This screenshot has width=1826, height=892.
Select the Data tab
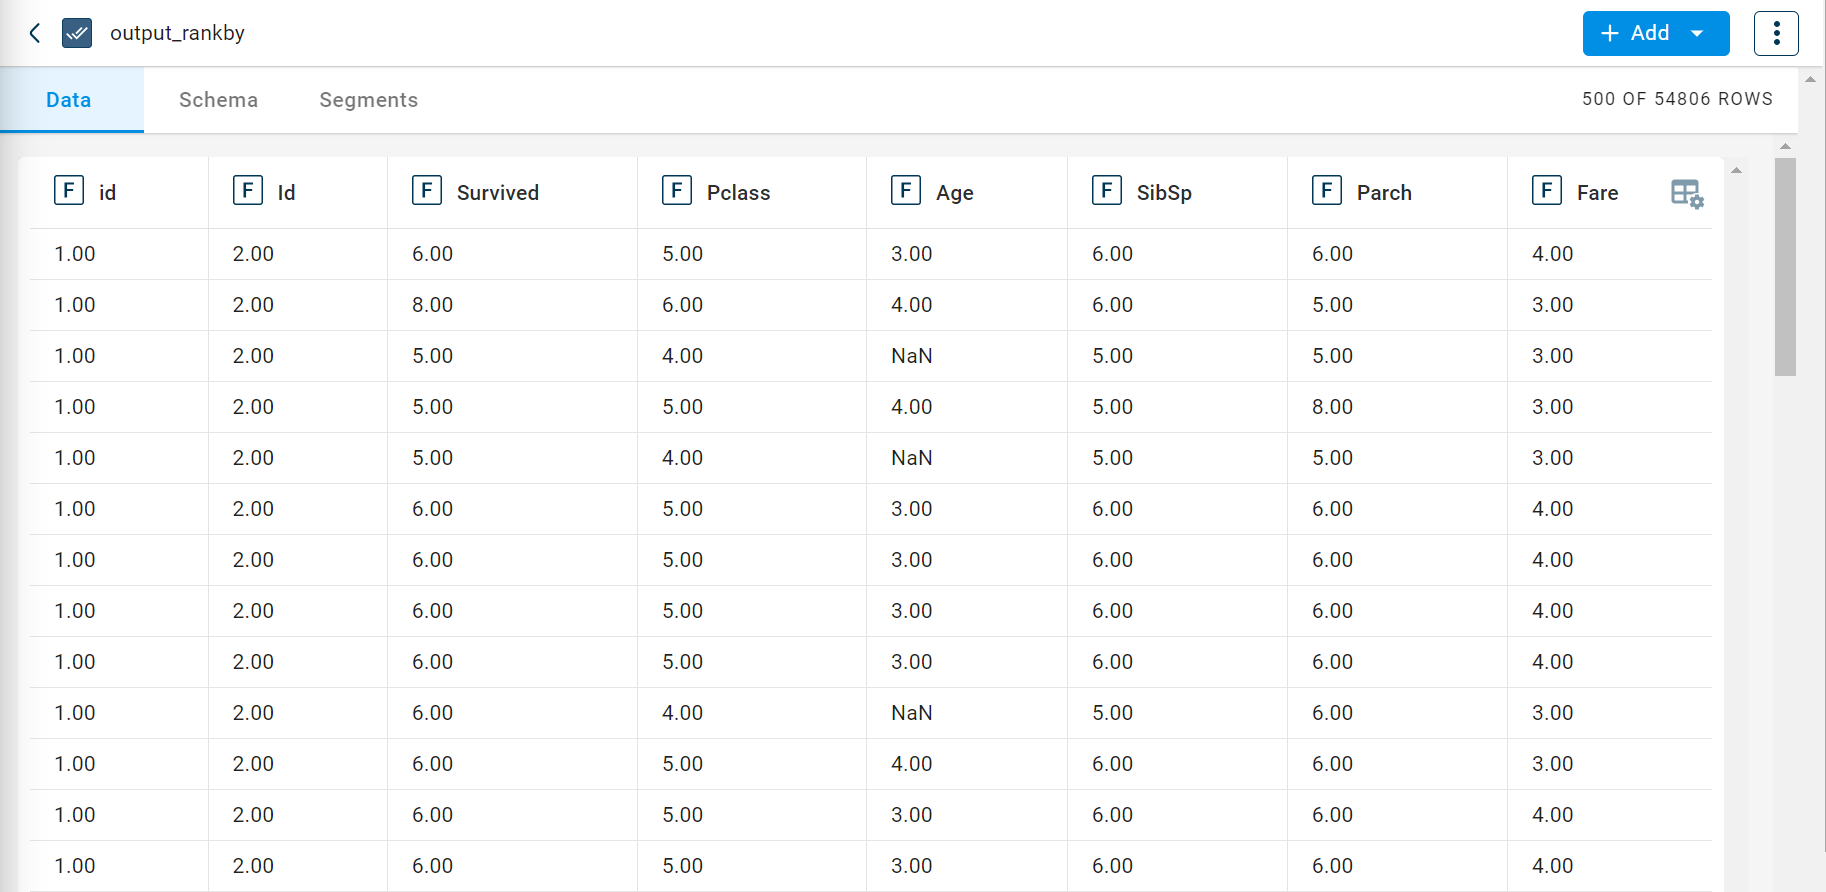pyautogui.click(x=69, y=100)
